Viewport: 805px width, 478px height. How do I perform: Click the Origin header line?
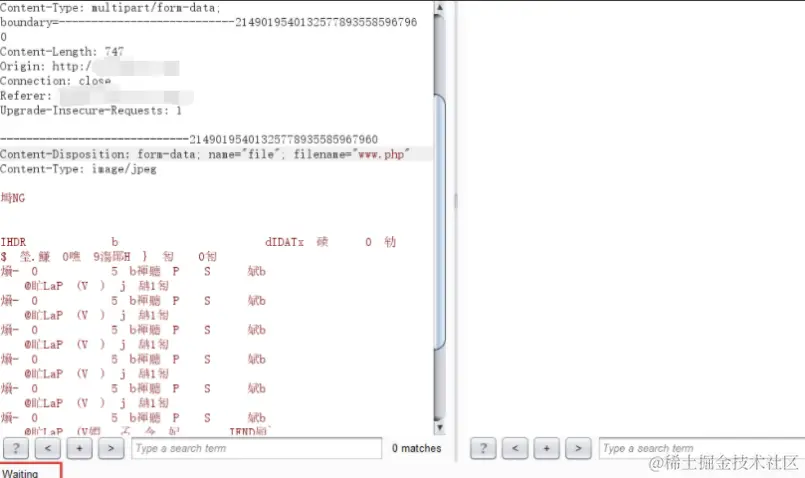[x=90, y=67]
